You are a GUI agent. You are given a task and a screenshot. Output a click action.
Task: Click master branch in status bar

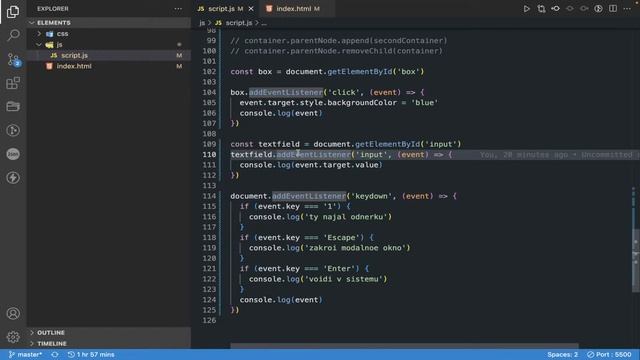[25, 354]
